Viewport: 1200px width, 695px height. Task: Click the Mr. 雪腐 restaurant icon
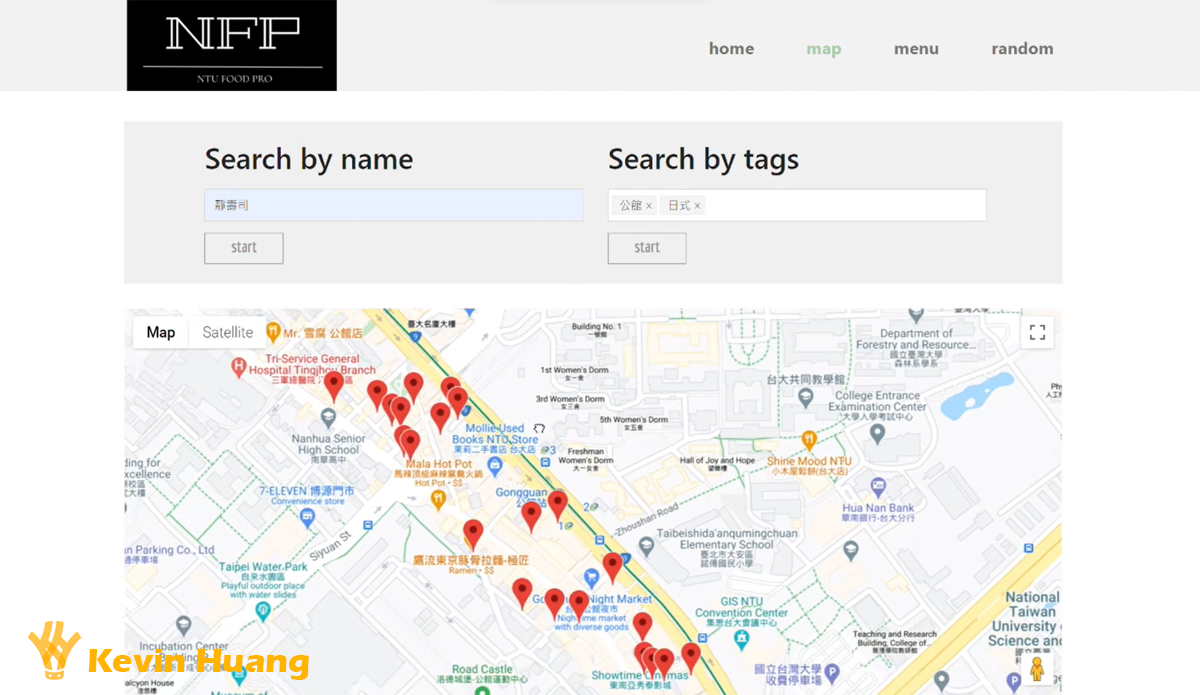click(x=273, y=332)
